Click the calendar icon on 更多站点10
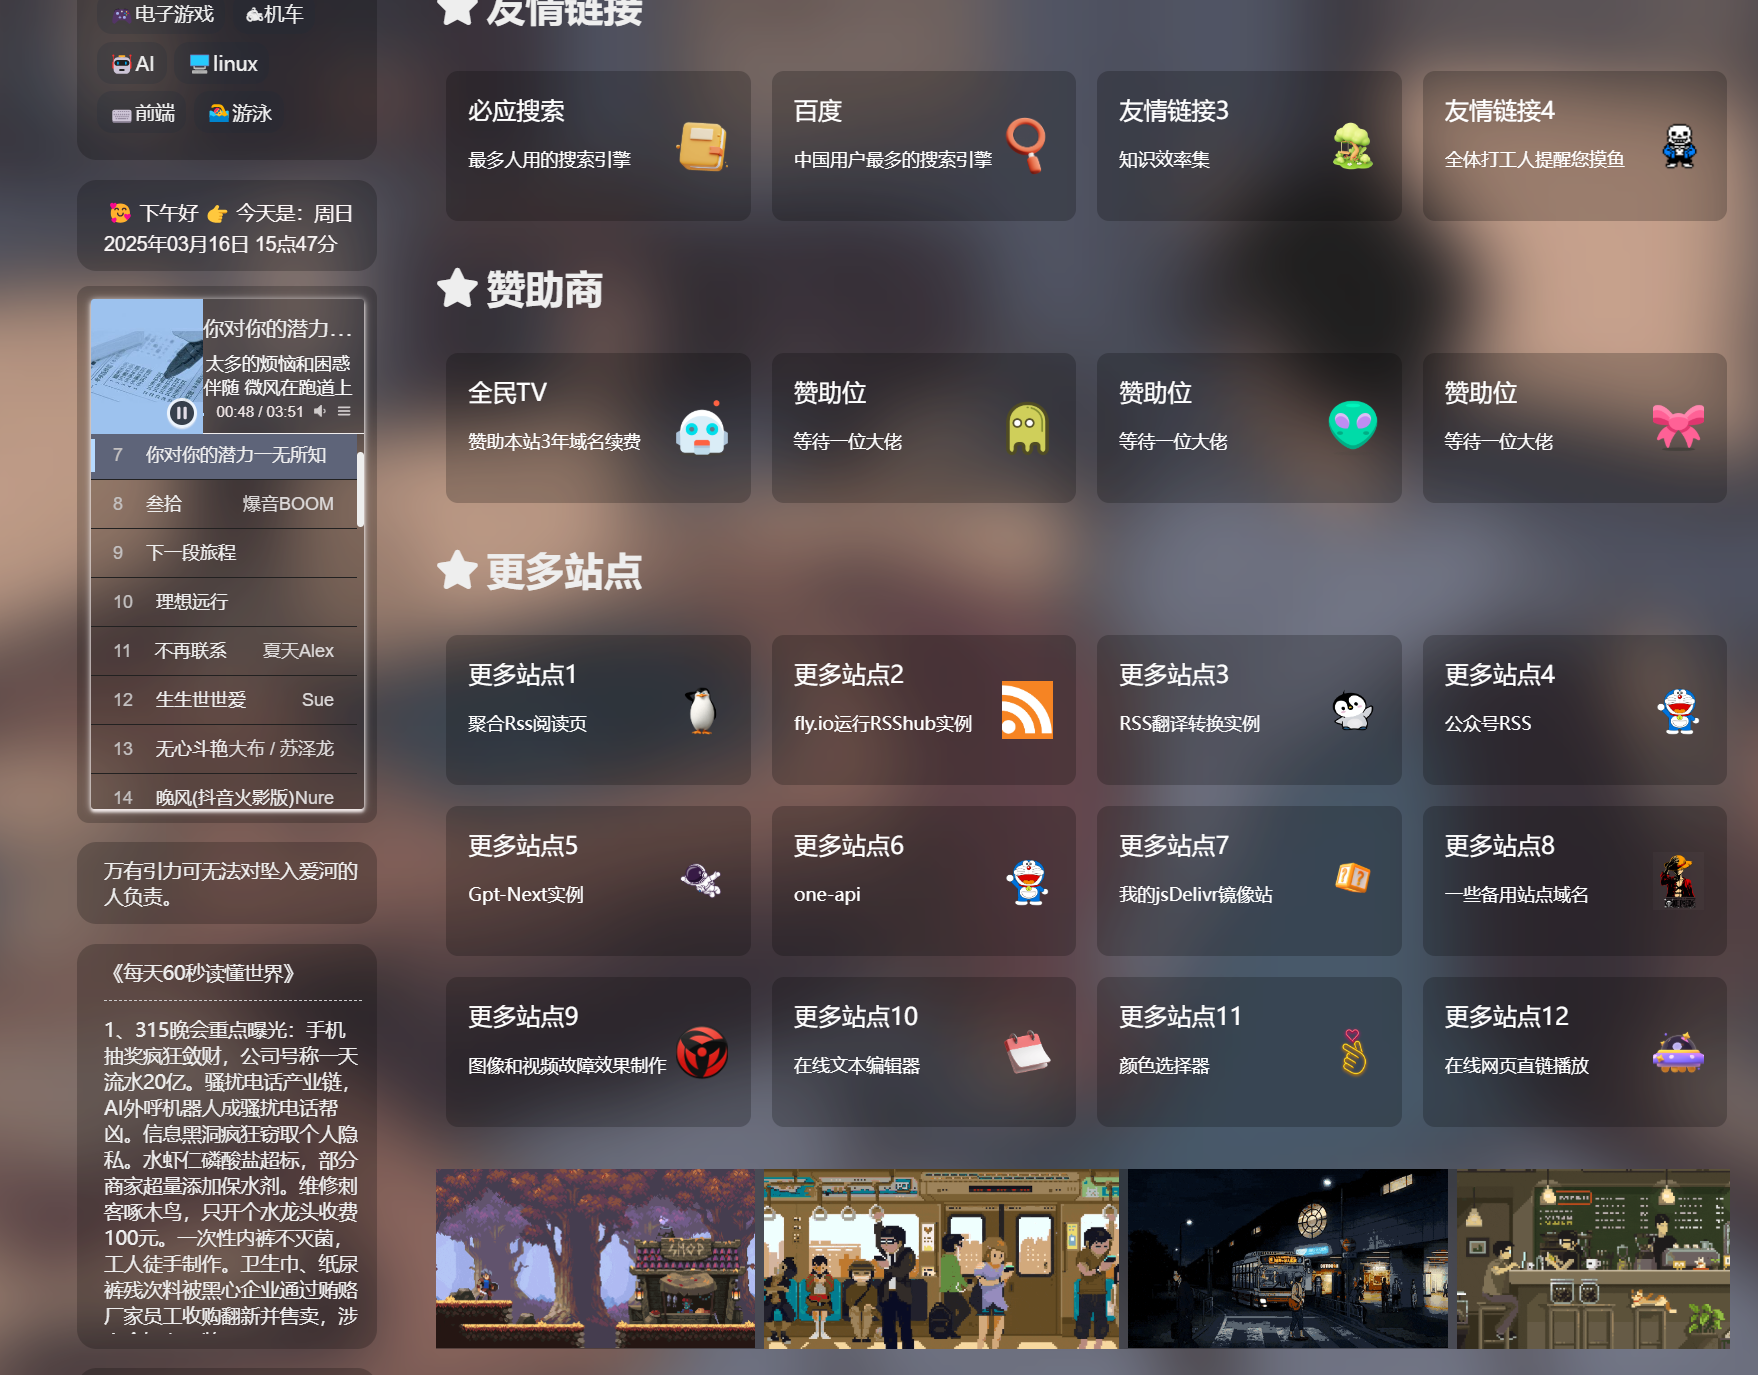This screenshot has width=1758, height=1375. [x=1027, y=1052]
